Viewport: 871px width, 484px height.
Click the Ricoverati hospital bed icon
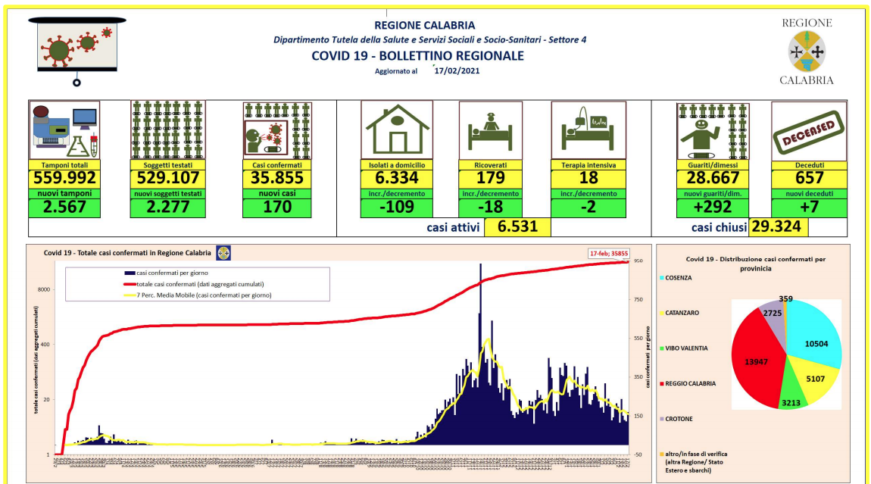491,129
